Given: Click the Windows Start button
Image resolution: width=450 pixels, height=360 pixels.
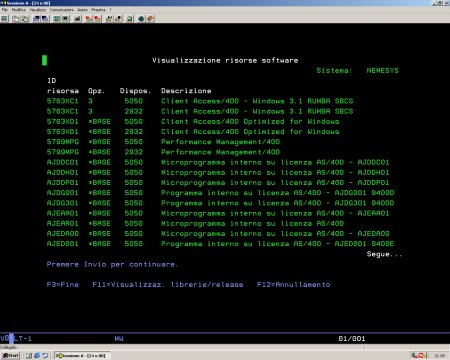Looking at the screenshot, I should 10,356.
